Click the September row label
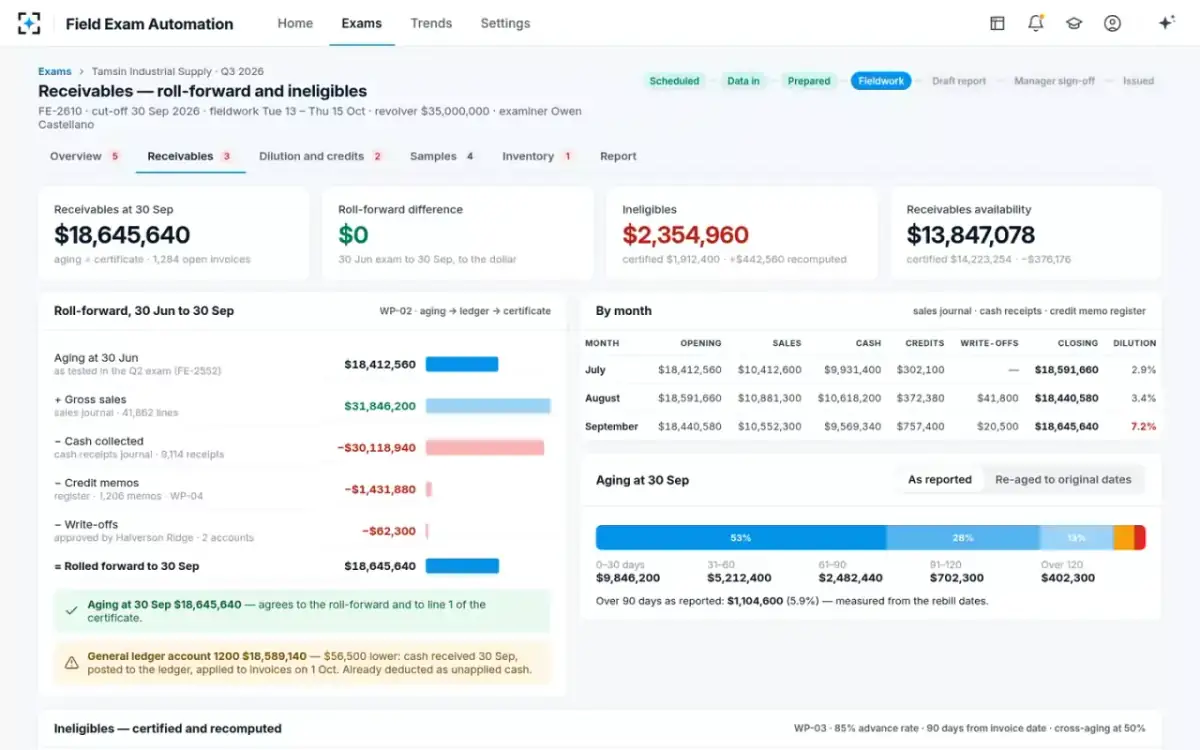 [612, 426]
